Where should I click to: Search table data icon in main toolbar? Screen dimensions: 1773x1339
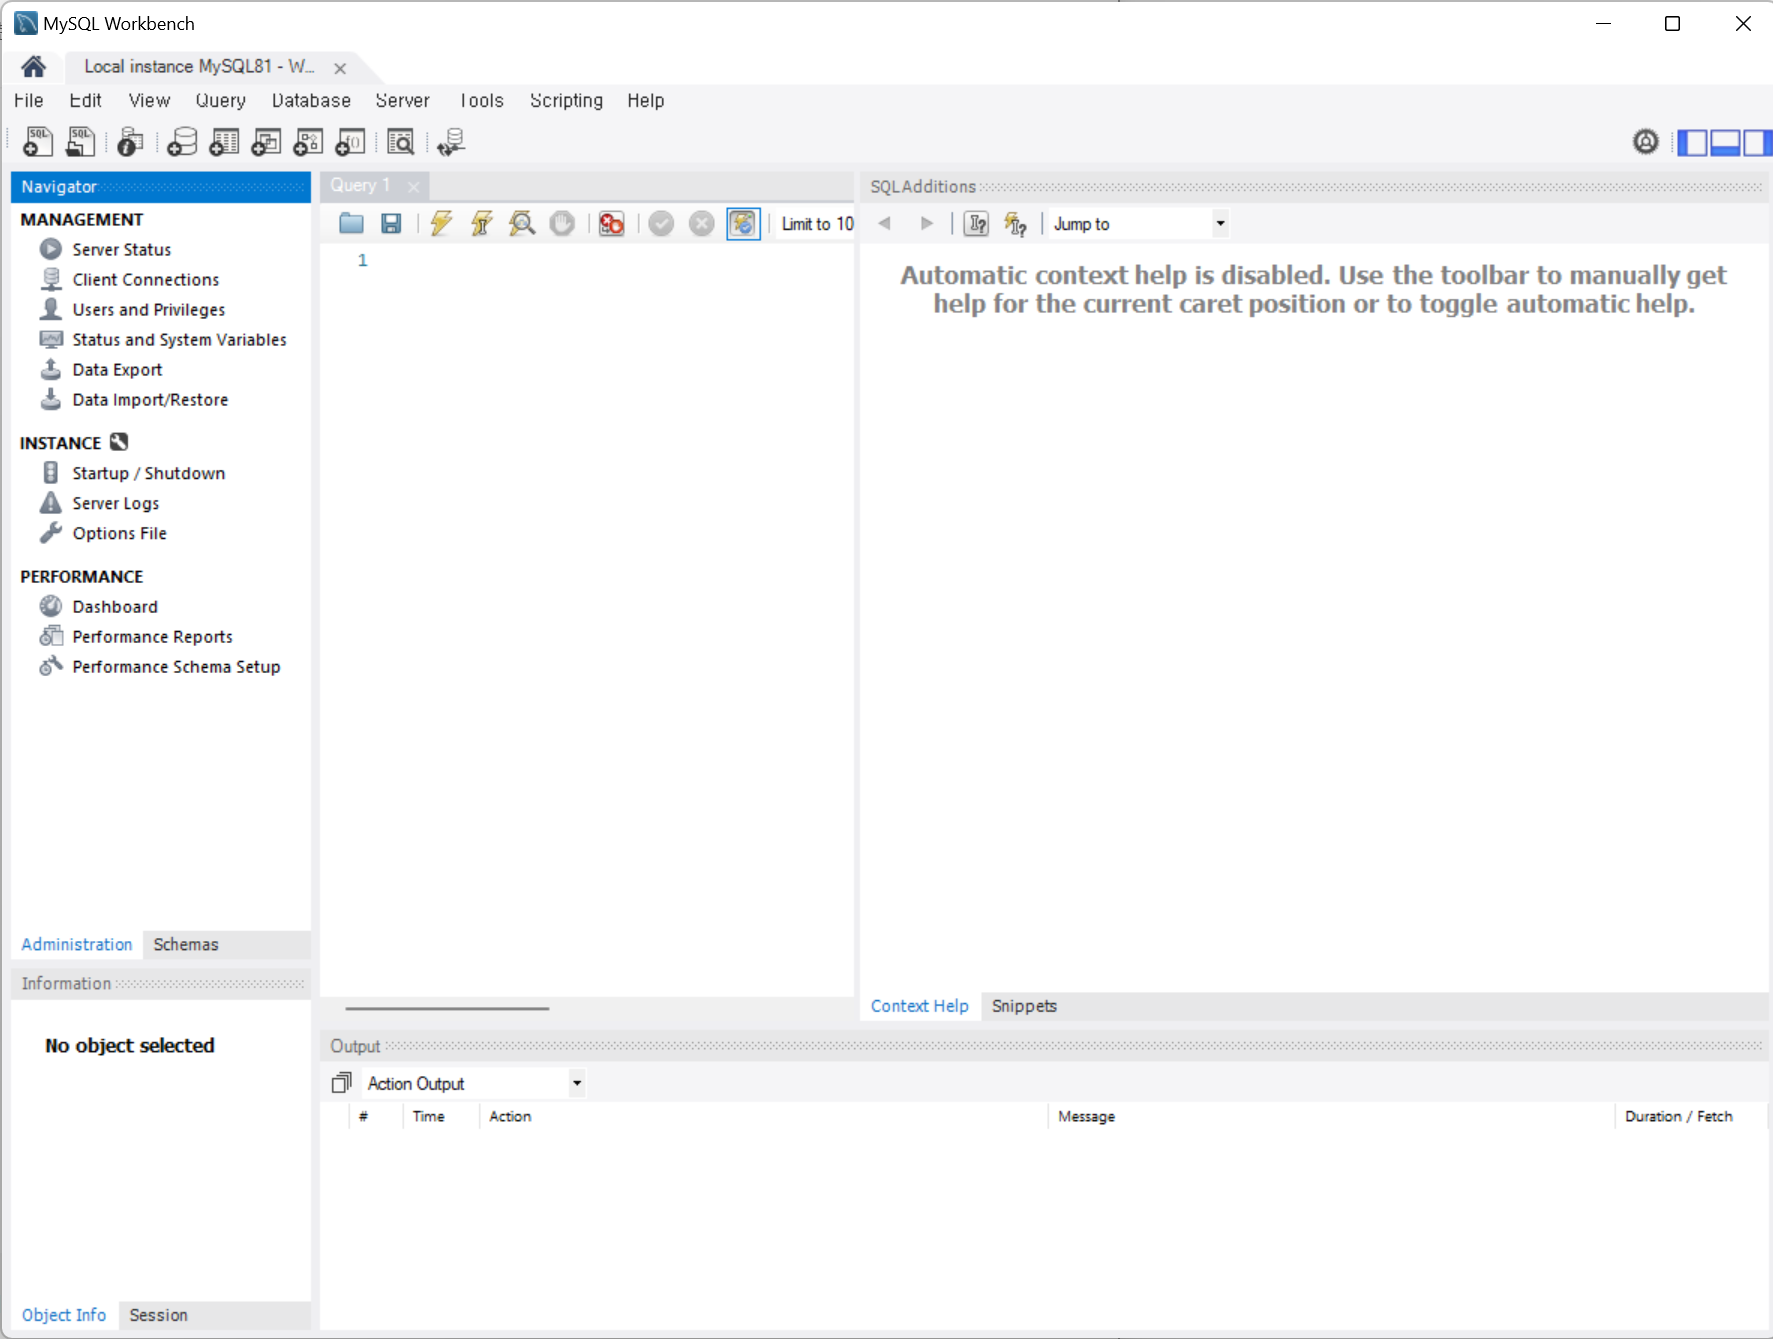pos(401,142)
